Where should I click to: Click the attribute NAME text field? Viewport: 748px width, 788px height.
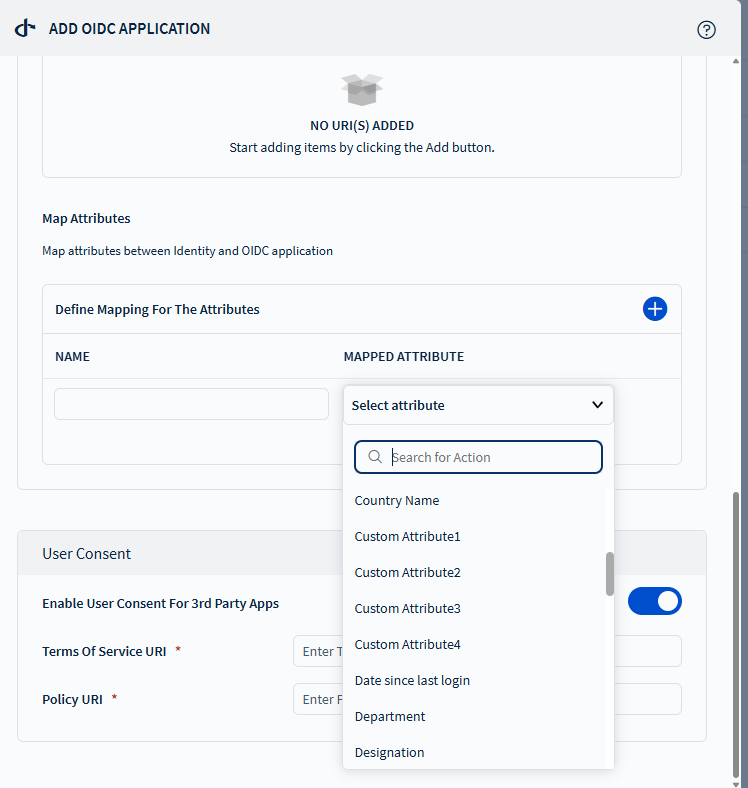point(191,404)
